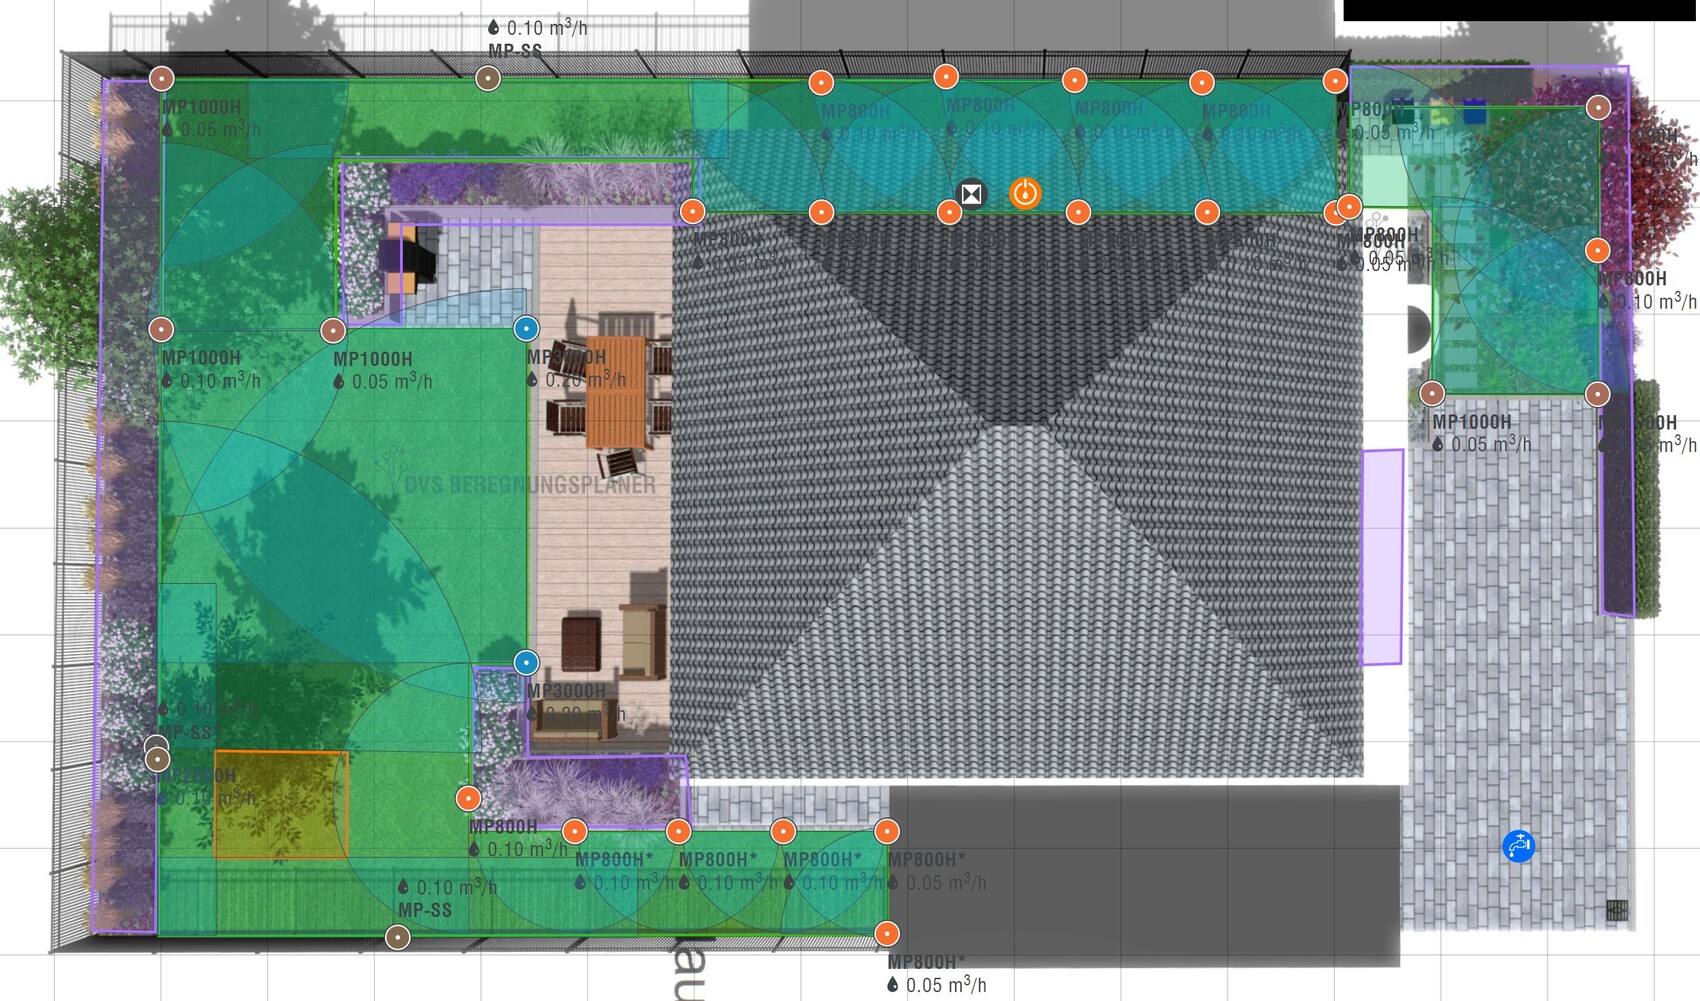Click MP800H sprinkler left of lower purple flowerbed

pyautogui.click(x=468, y=798)
